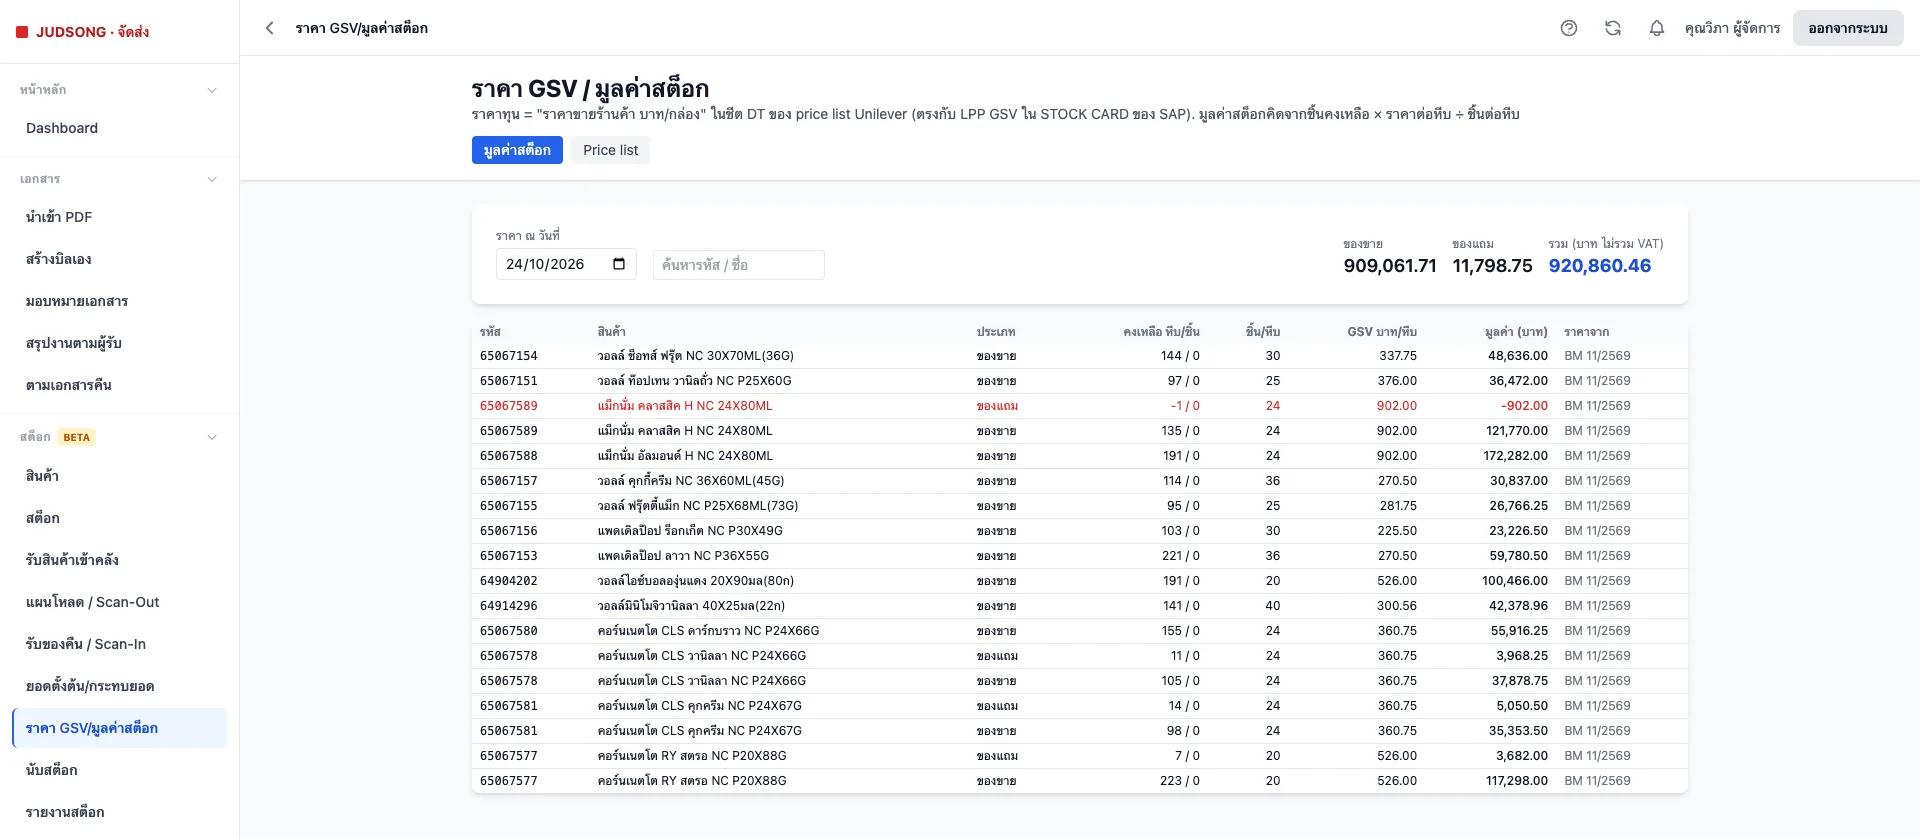Image resolution: width=1920 pixels, height=839 pixels.
Task: Open the calendar picker icon in date field
Action: click(619, 264)
